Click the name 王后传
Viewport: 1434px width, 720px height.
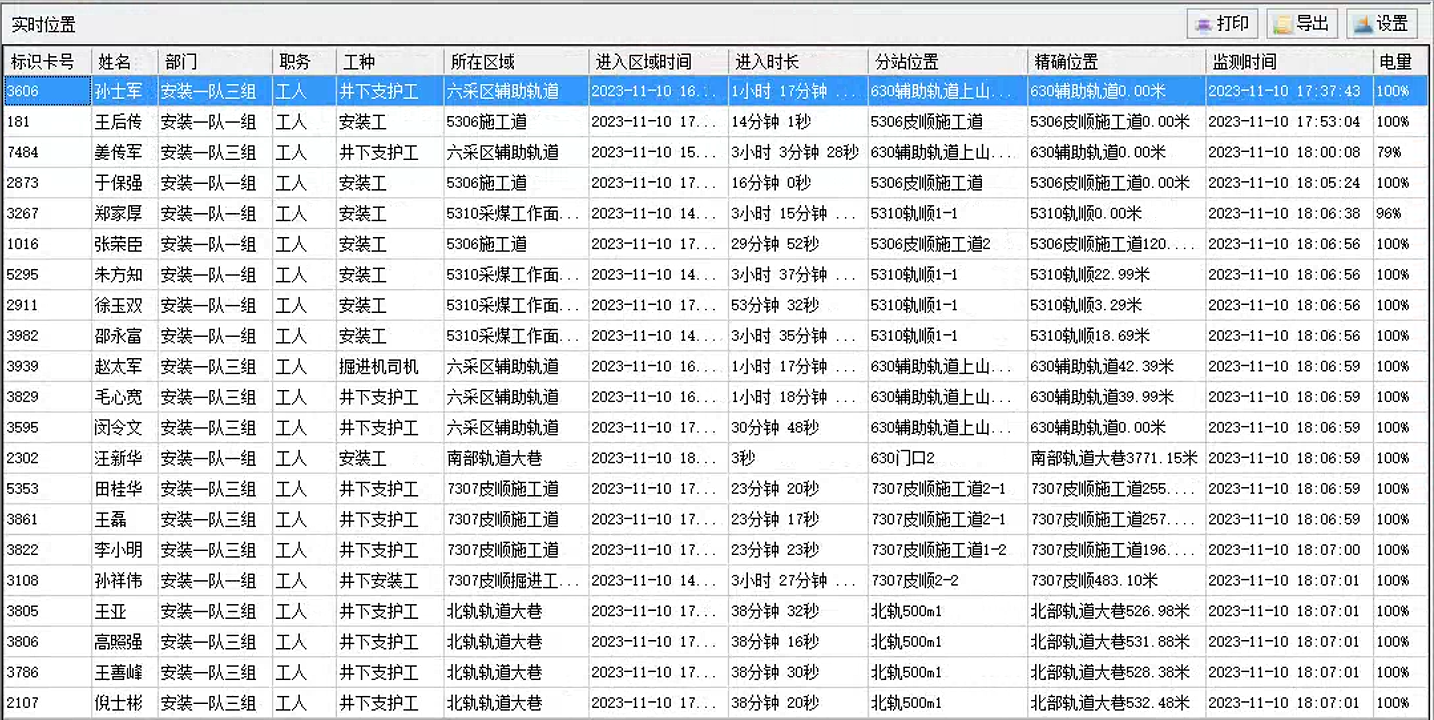118,122
